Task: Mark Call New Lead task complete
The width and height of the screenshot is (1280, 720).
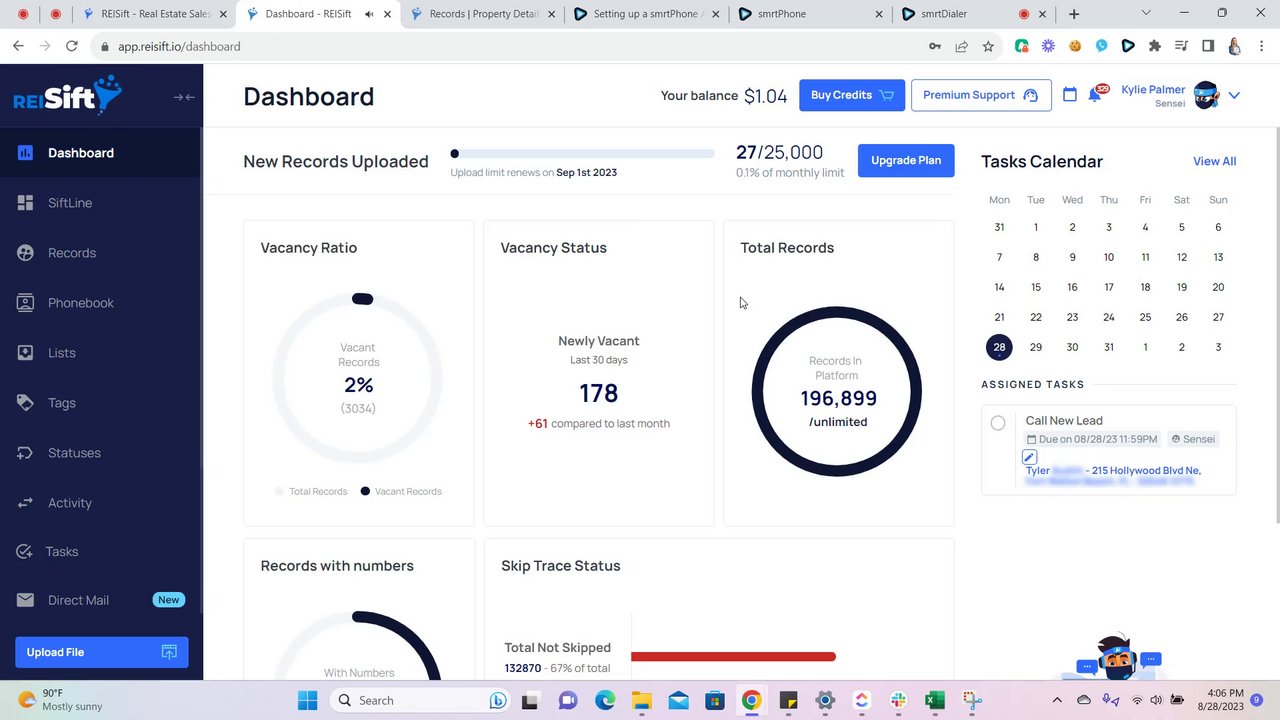Action: click(998, 423)
